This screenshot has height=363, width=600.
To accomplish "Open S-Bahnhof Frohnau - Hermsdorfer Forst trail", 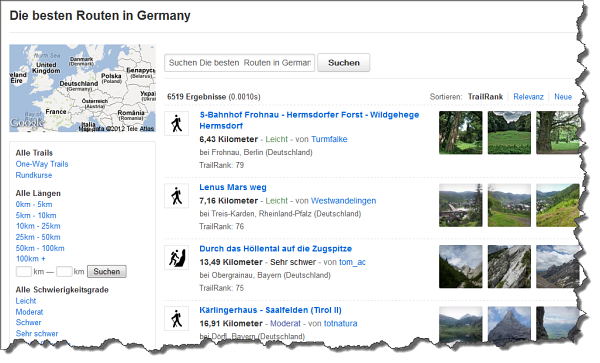I will click(x=309, y=120).
